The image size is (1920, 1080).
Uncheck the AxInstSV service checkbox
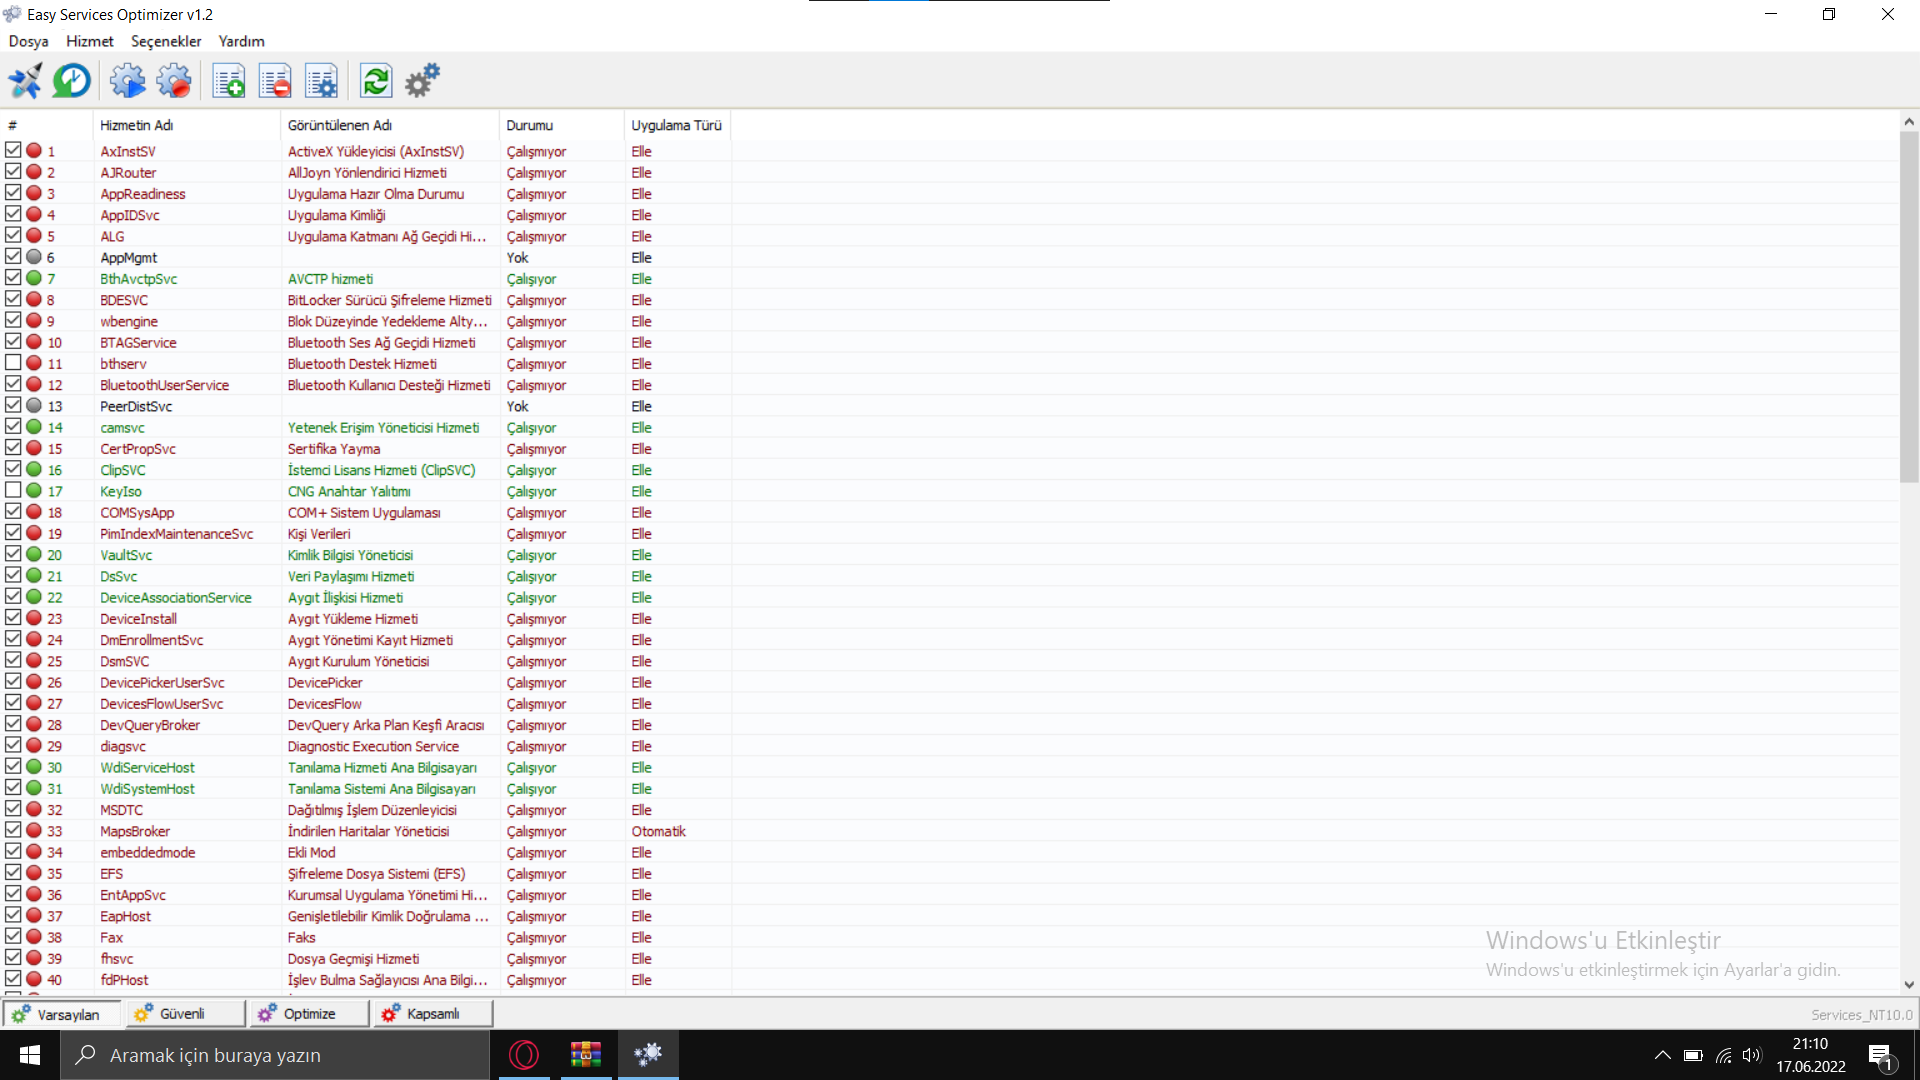tap(13, 150)
